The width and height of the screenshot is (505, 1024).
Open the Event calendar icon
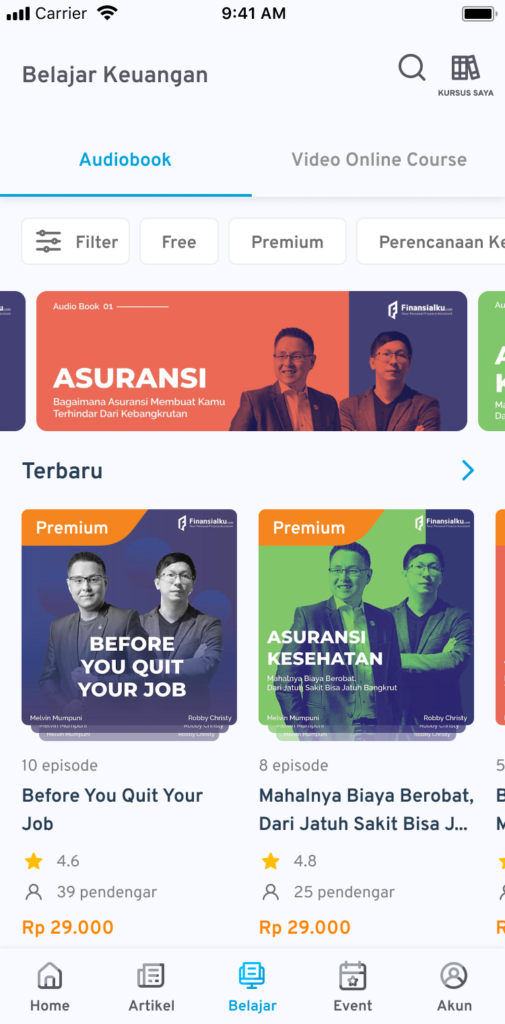coord(353,976)
